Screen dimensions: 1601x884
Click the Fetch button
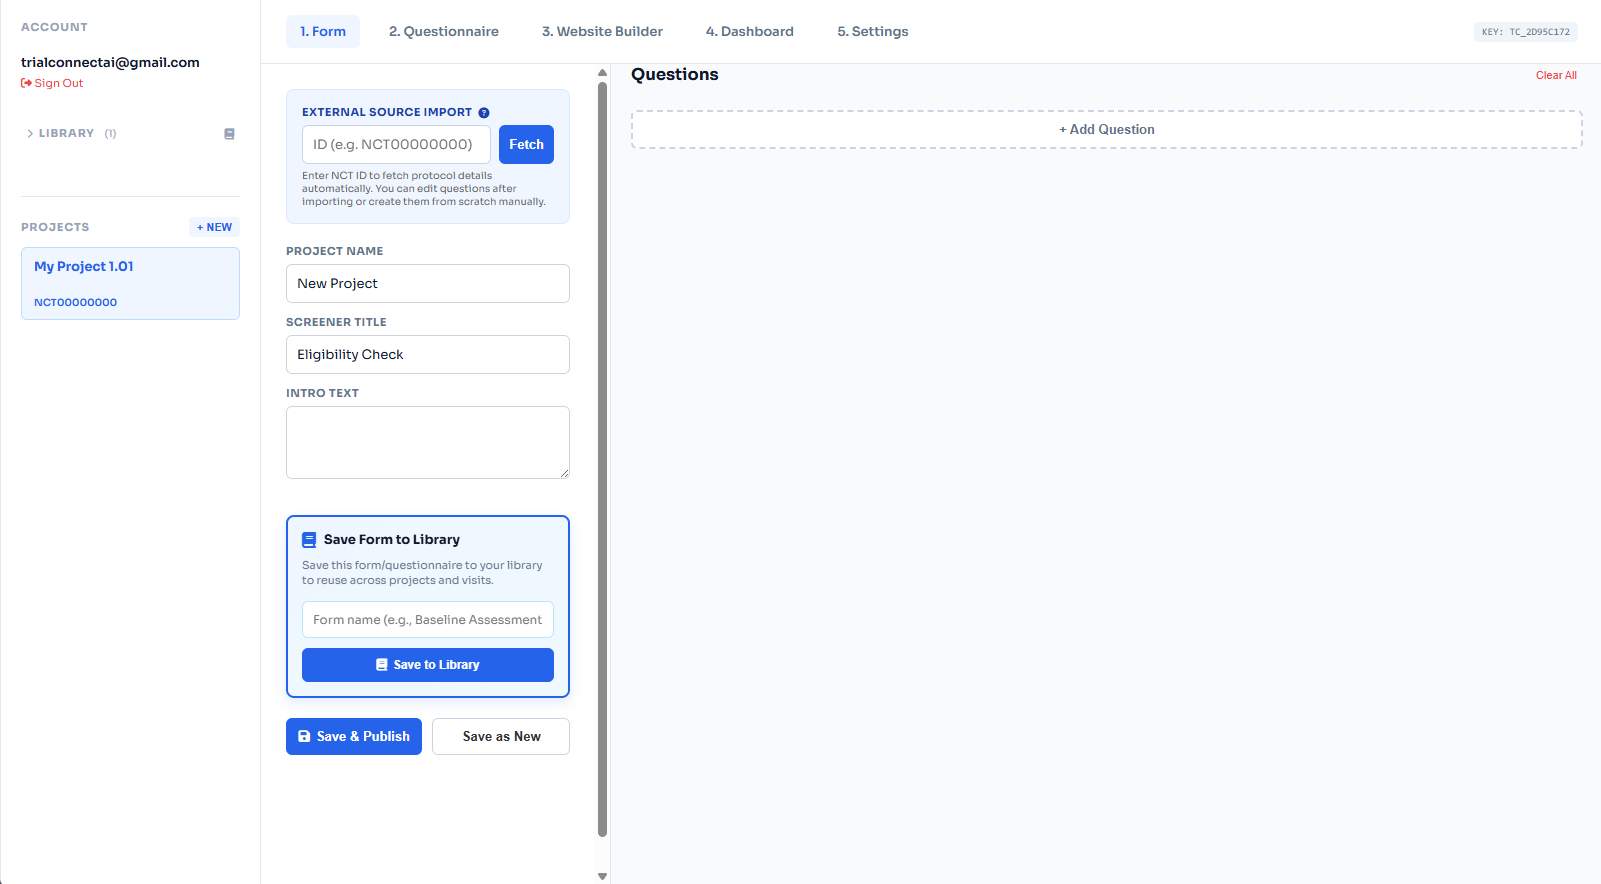click(x=526, y=145)
